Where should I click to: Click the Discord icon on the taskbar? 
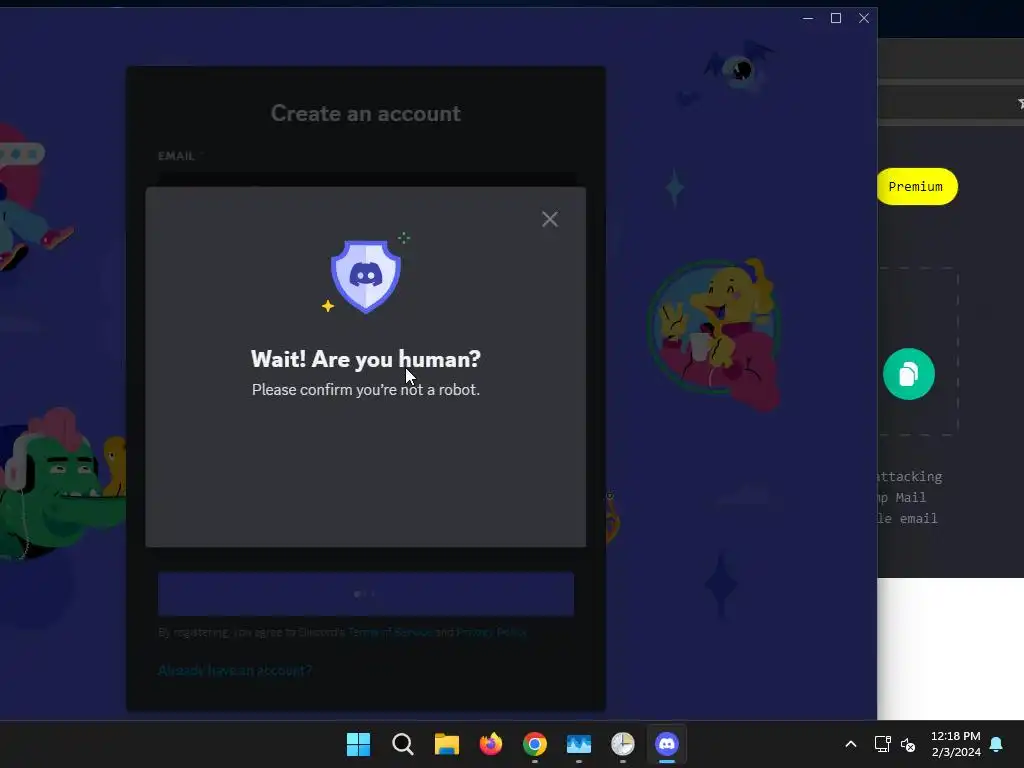tap(667, 744)
